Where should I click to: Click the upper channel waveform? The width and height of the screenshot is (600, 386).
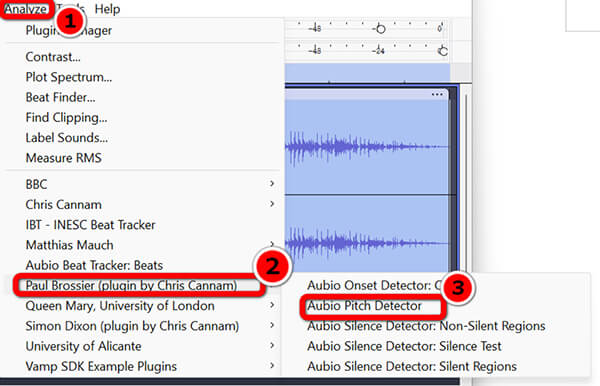tap(367, 147)
